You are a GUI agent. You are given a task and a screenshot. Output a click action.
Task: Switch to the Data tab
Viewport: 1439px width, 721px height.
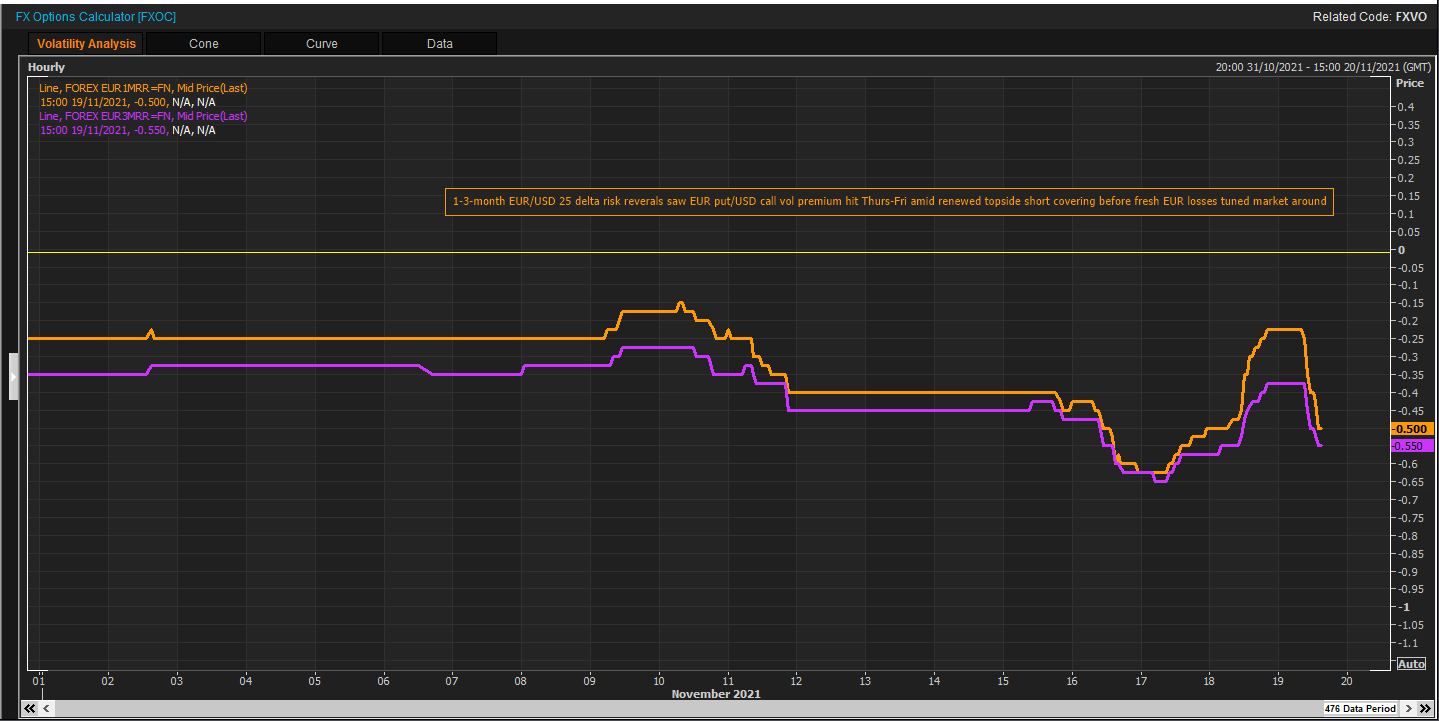(438, 43)
